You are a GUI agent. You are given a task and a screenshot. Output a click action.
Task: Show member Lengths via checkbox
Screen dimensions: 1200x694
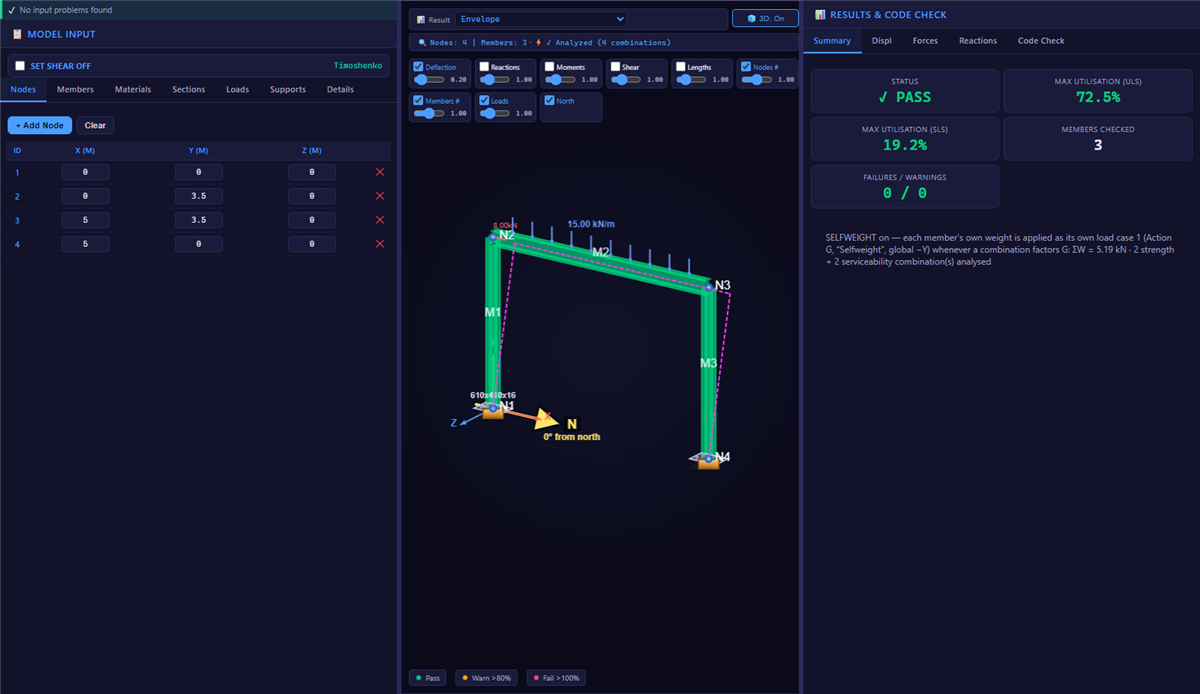(681, 67)
